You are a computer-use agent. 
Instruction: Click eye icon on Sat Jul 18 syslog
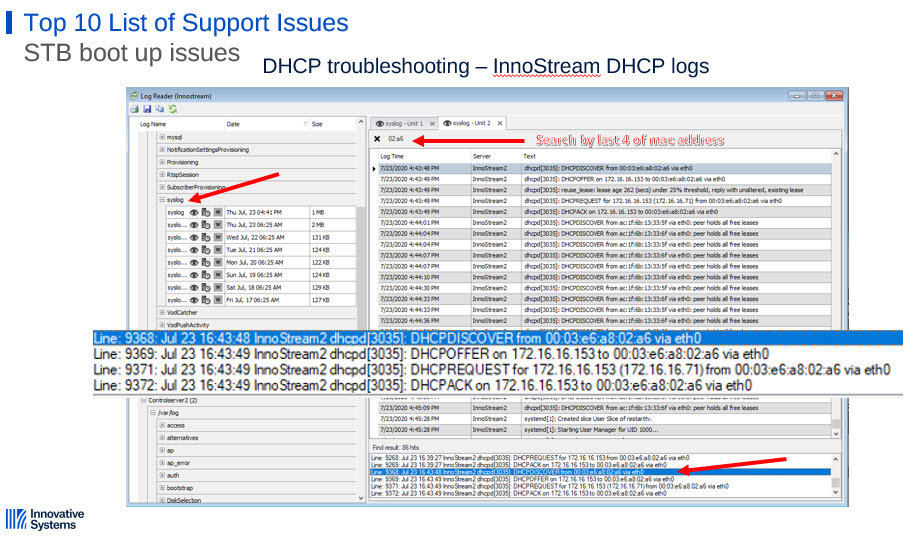click(x=194, y=288)
